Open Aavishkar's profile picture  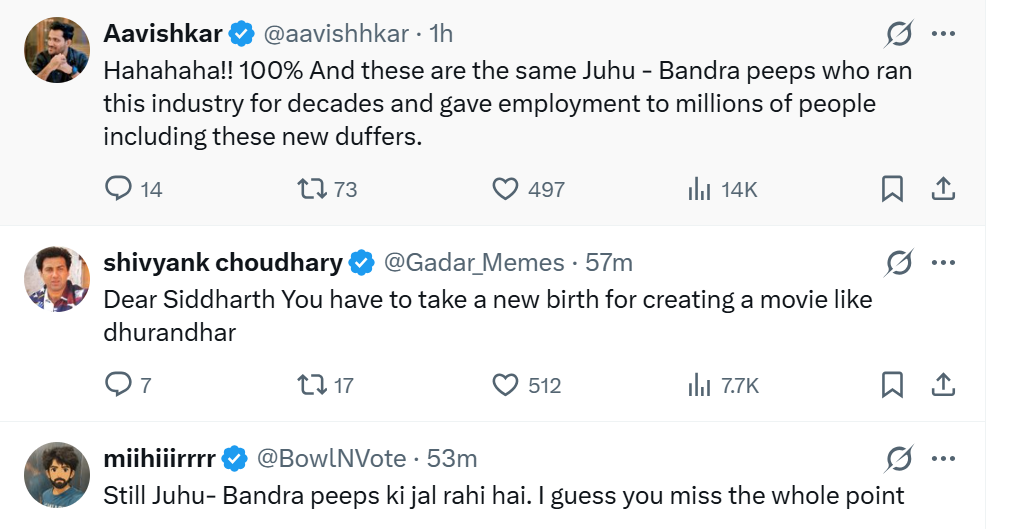(58, 50)
